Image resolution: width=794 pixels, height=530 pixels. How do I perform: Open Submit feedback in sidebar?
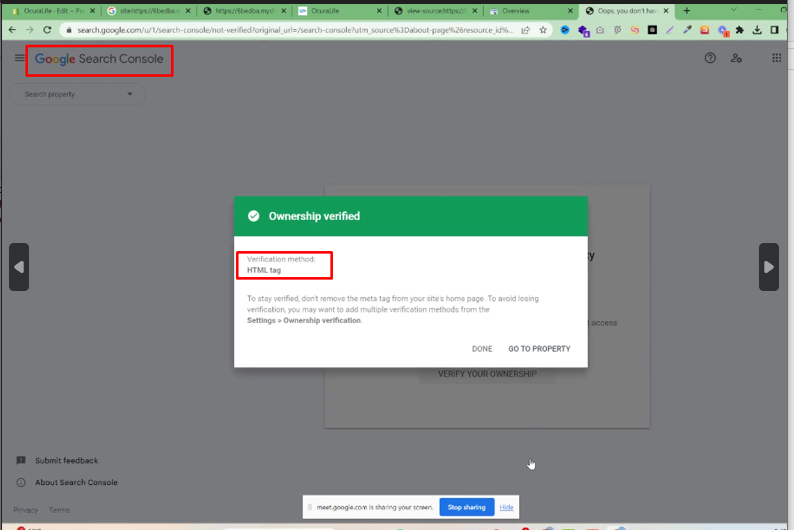click(x=66, y=461)
